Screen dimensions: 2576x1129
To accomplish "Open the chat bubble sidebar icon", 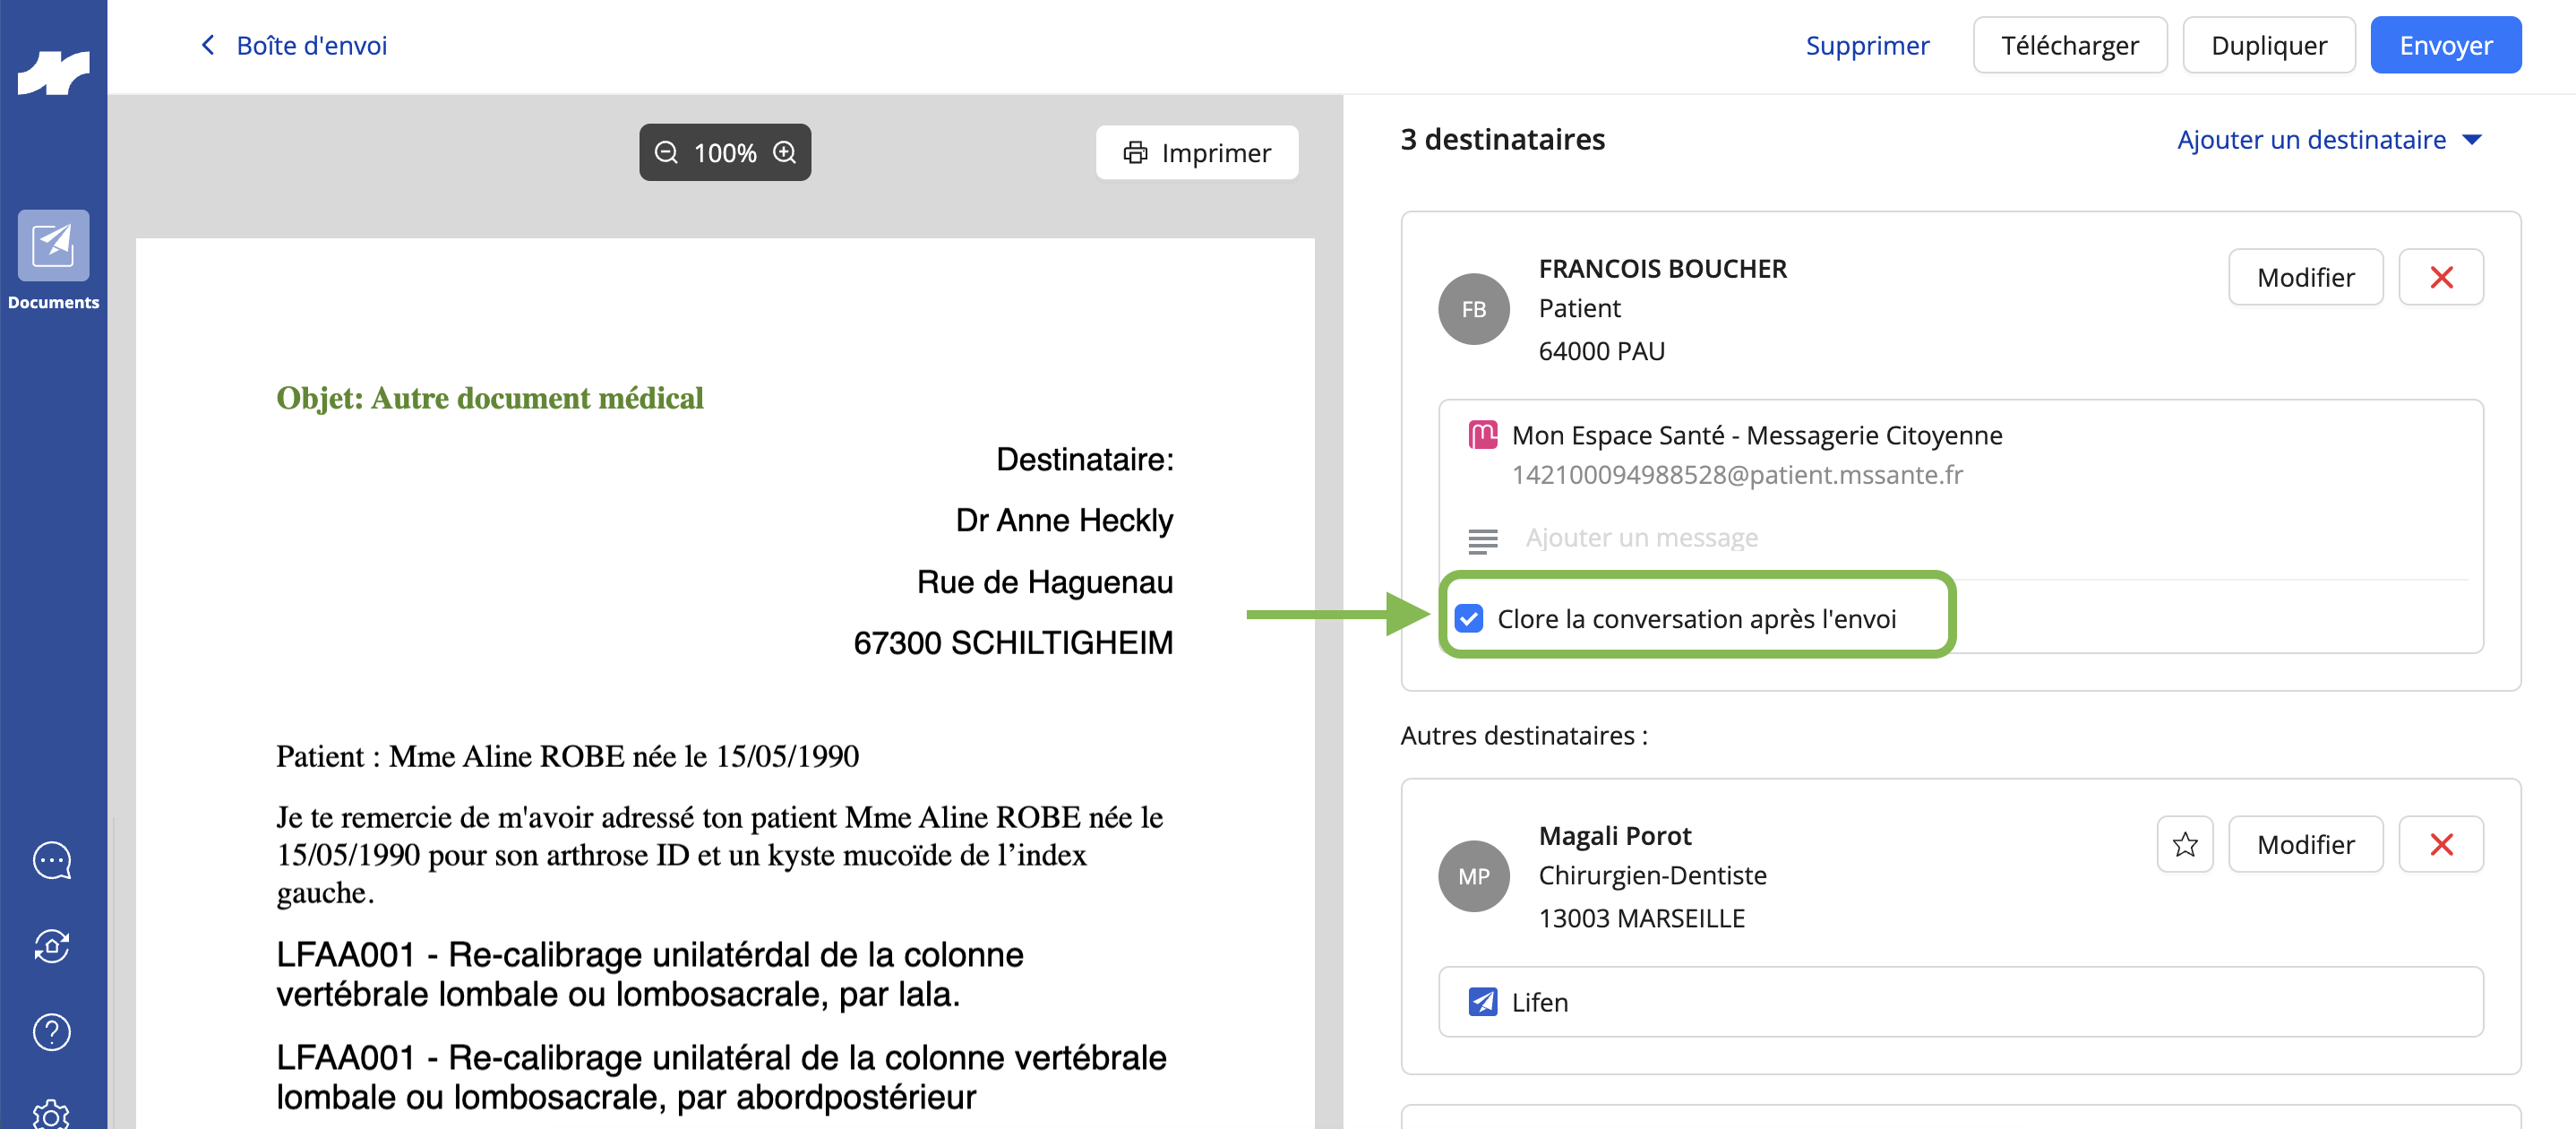I will click(52, 860).
